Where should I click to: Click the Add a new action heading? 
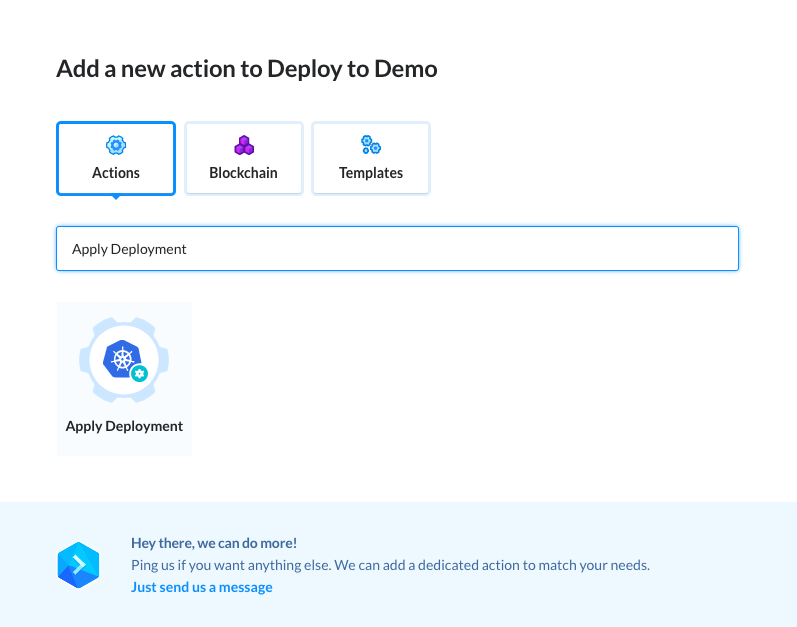click(x=247, y=69)
